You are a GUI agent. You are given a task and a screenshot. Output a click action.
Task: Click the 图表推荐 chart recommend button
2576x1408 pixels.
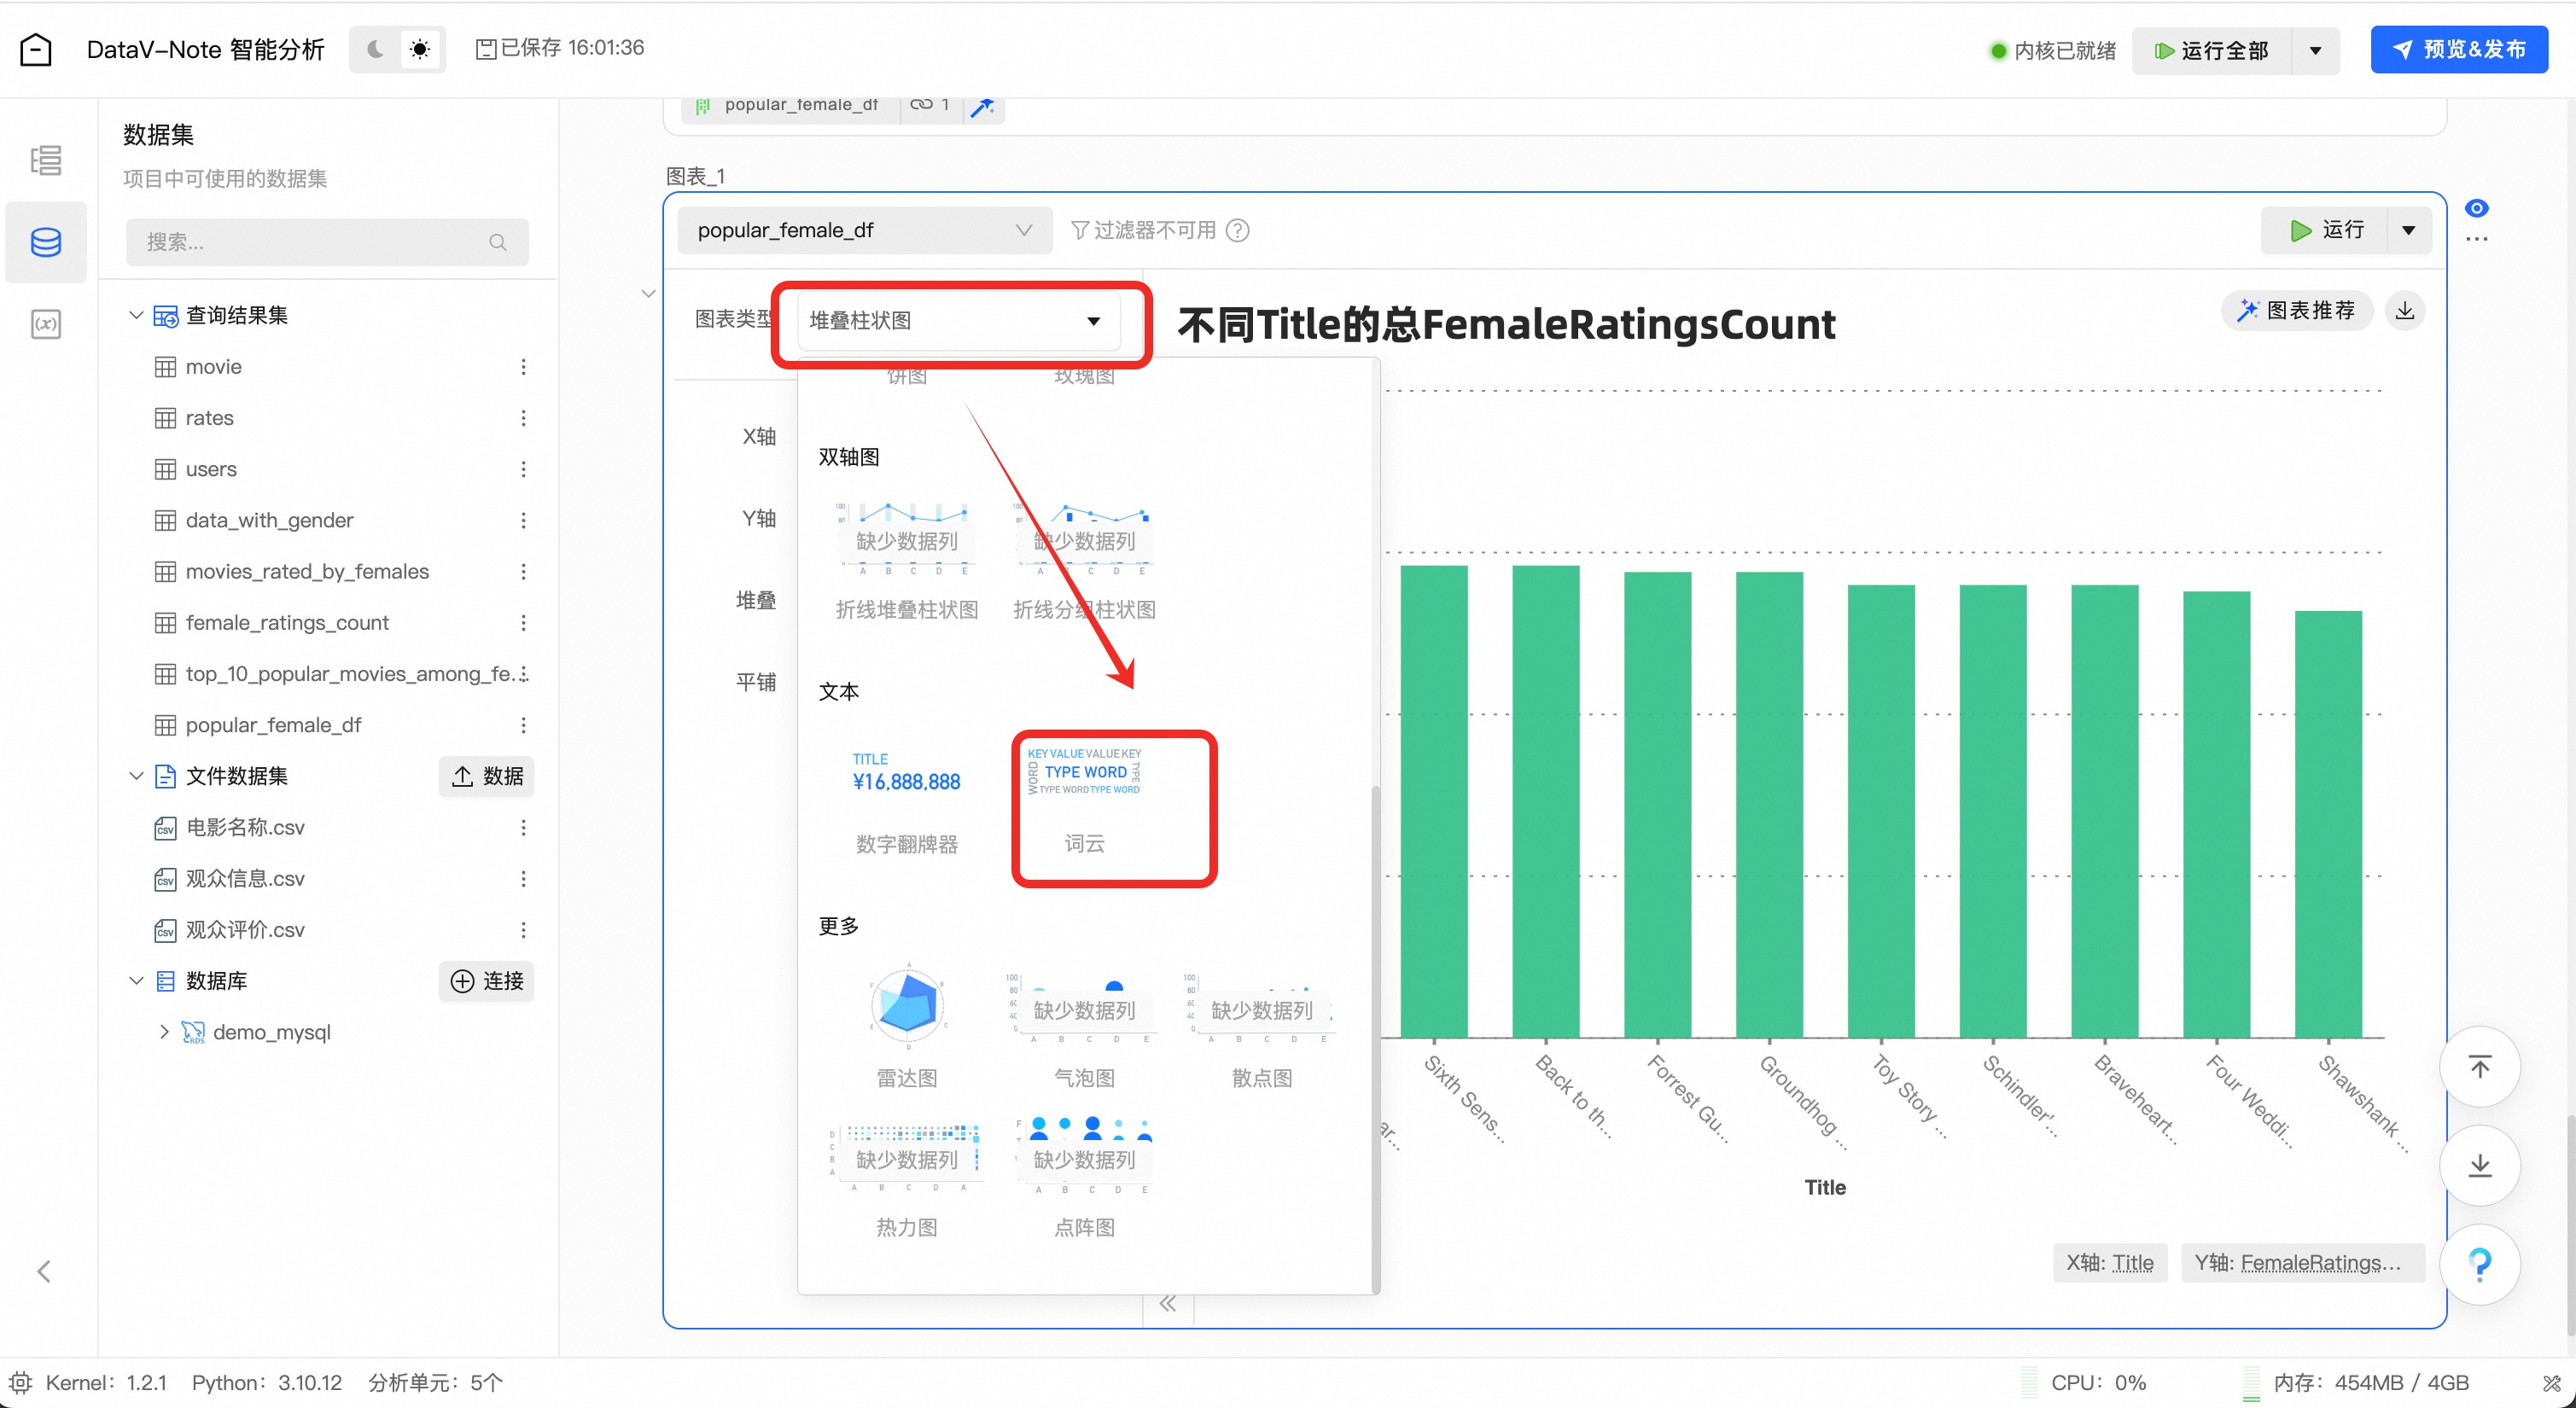click(2297, 310)
